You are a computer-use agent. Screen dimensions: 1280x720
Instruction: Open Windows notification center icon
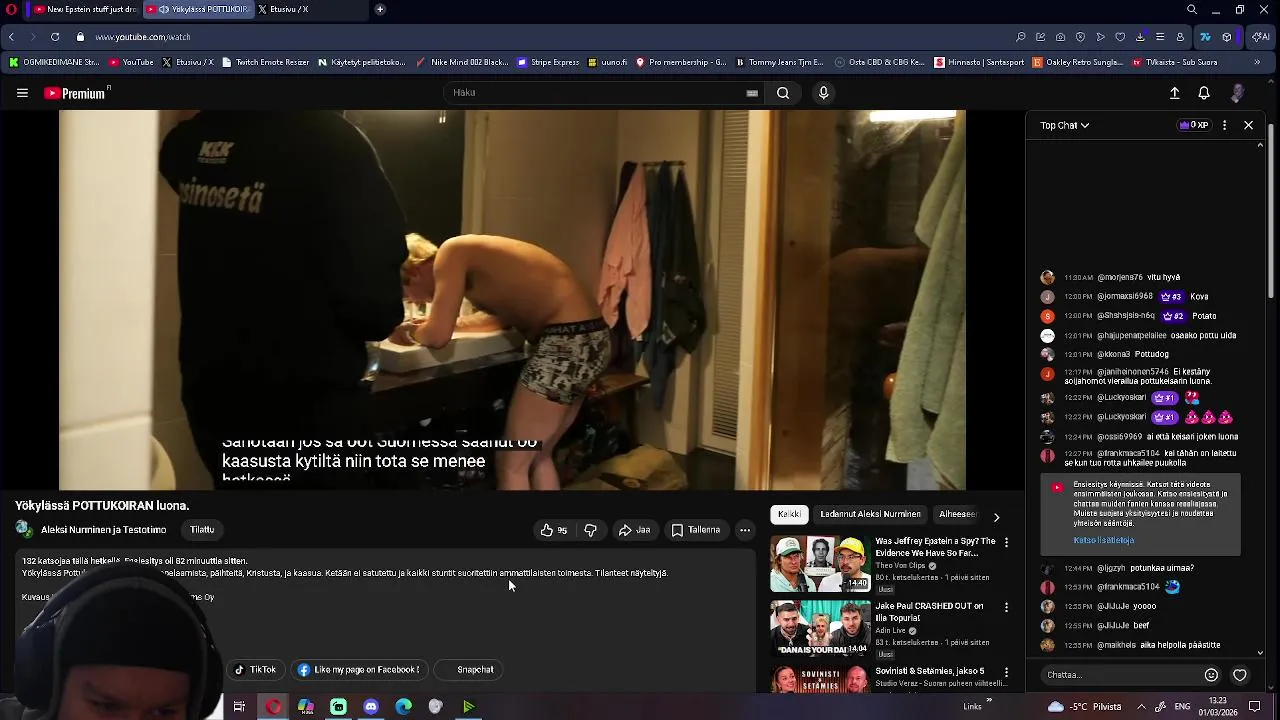(x=1255, y=707)
